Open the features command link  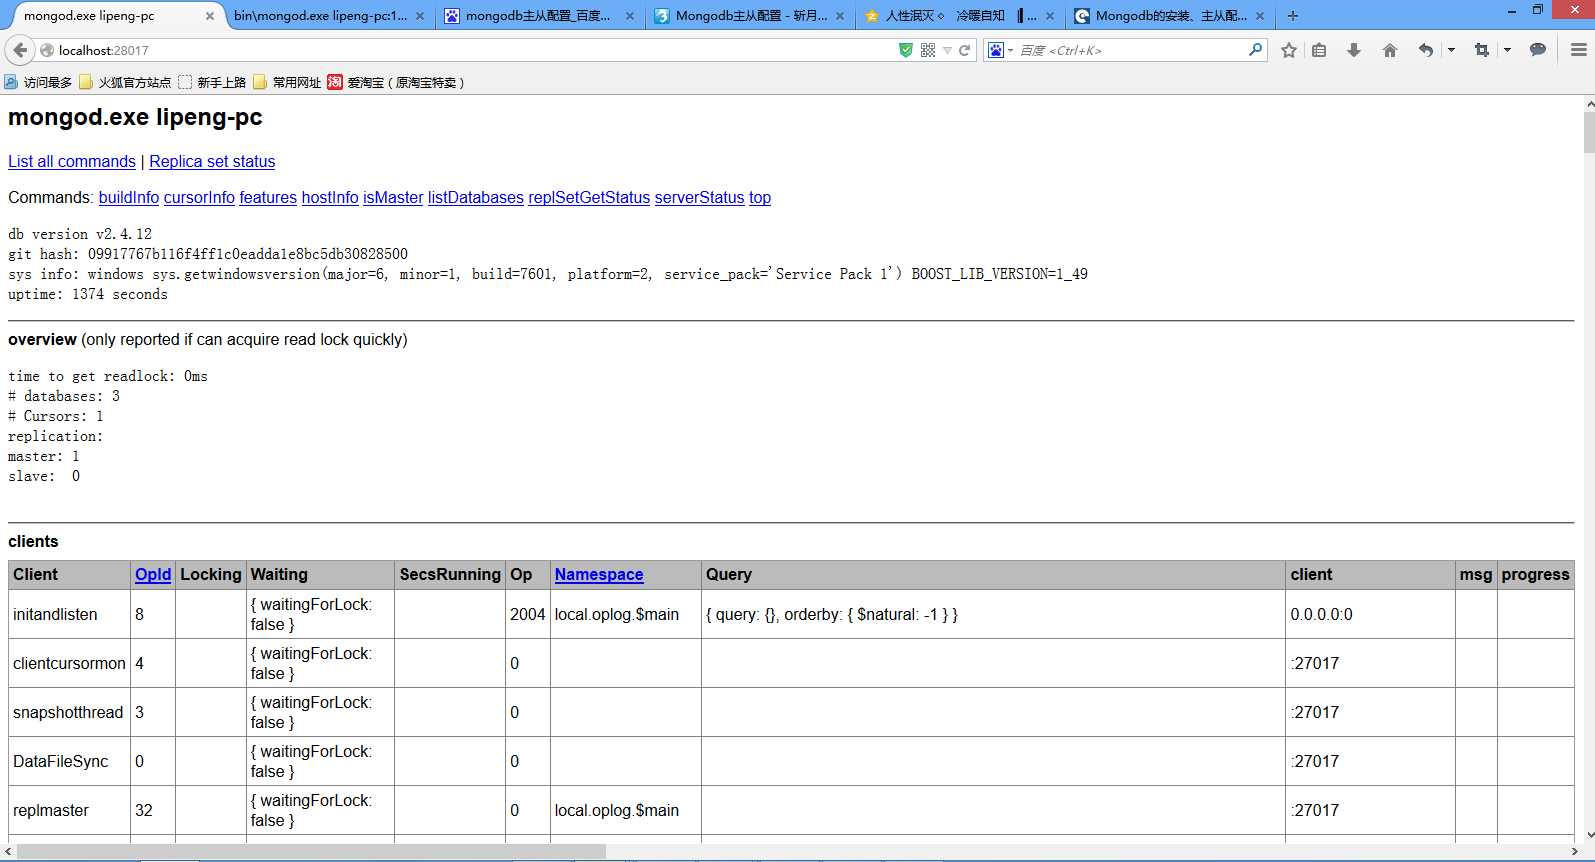pyautogui.click(x=268, y=197)
